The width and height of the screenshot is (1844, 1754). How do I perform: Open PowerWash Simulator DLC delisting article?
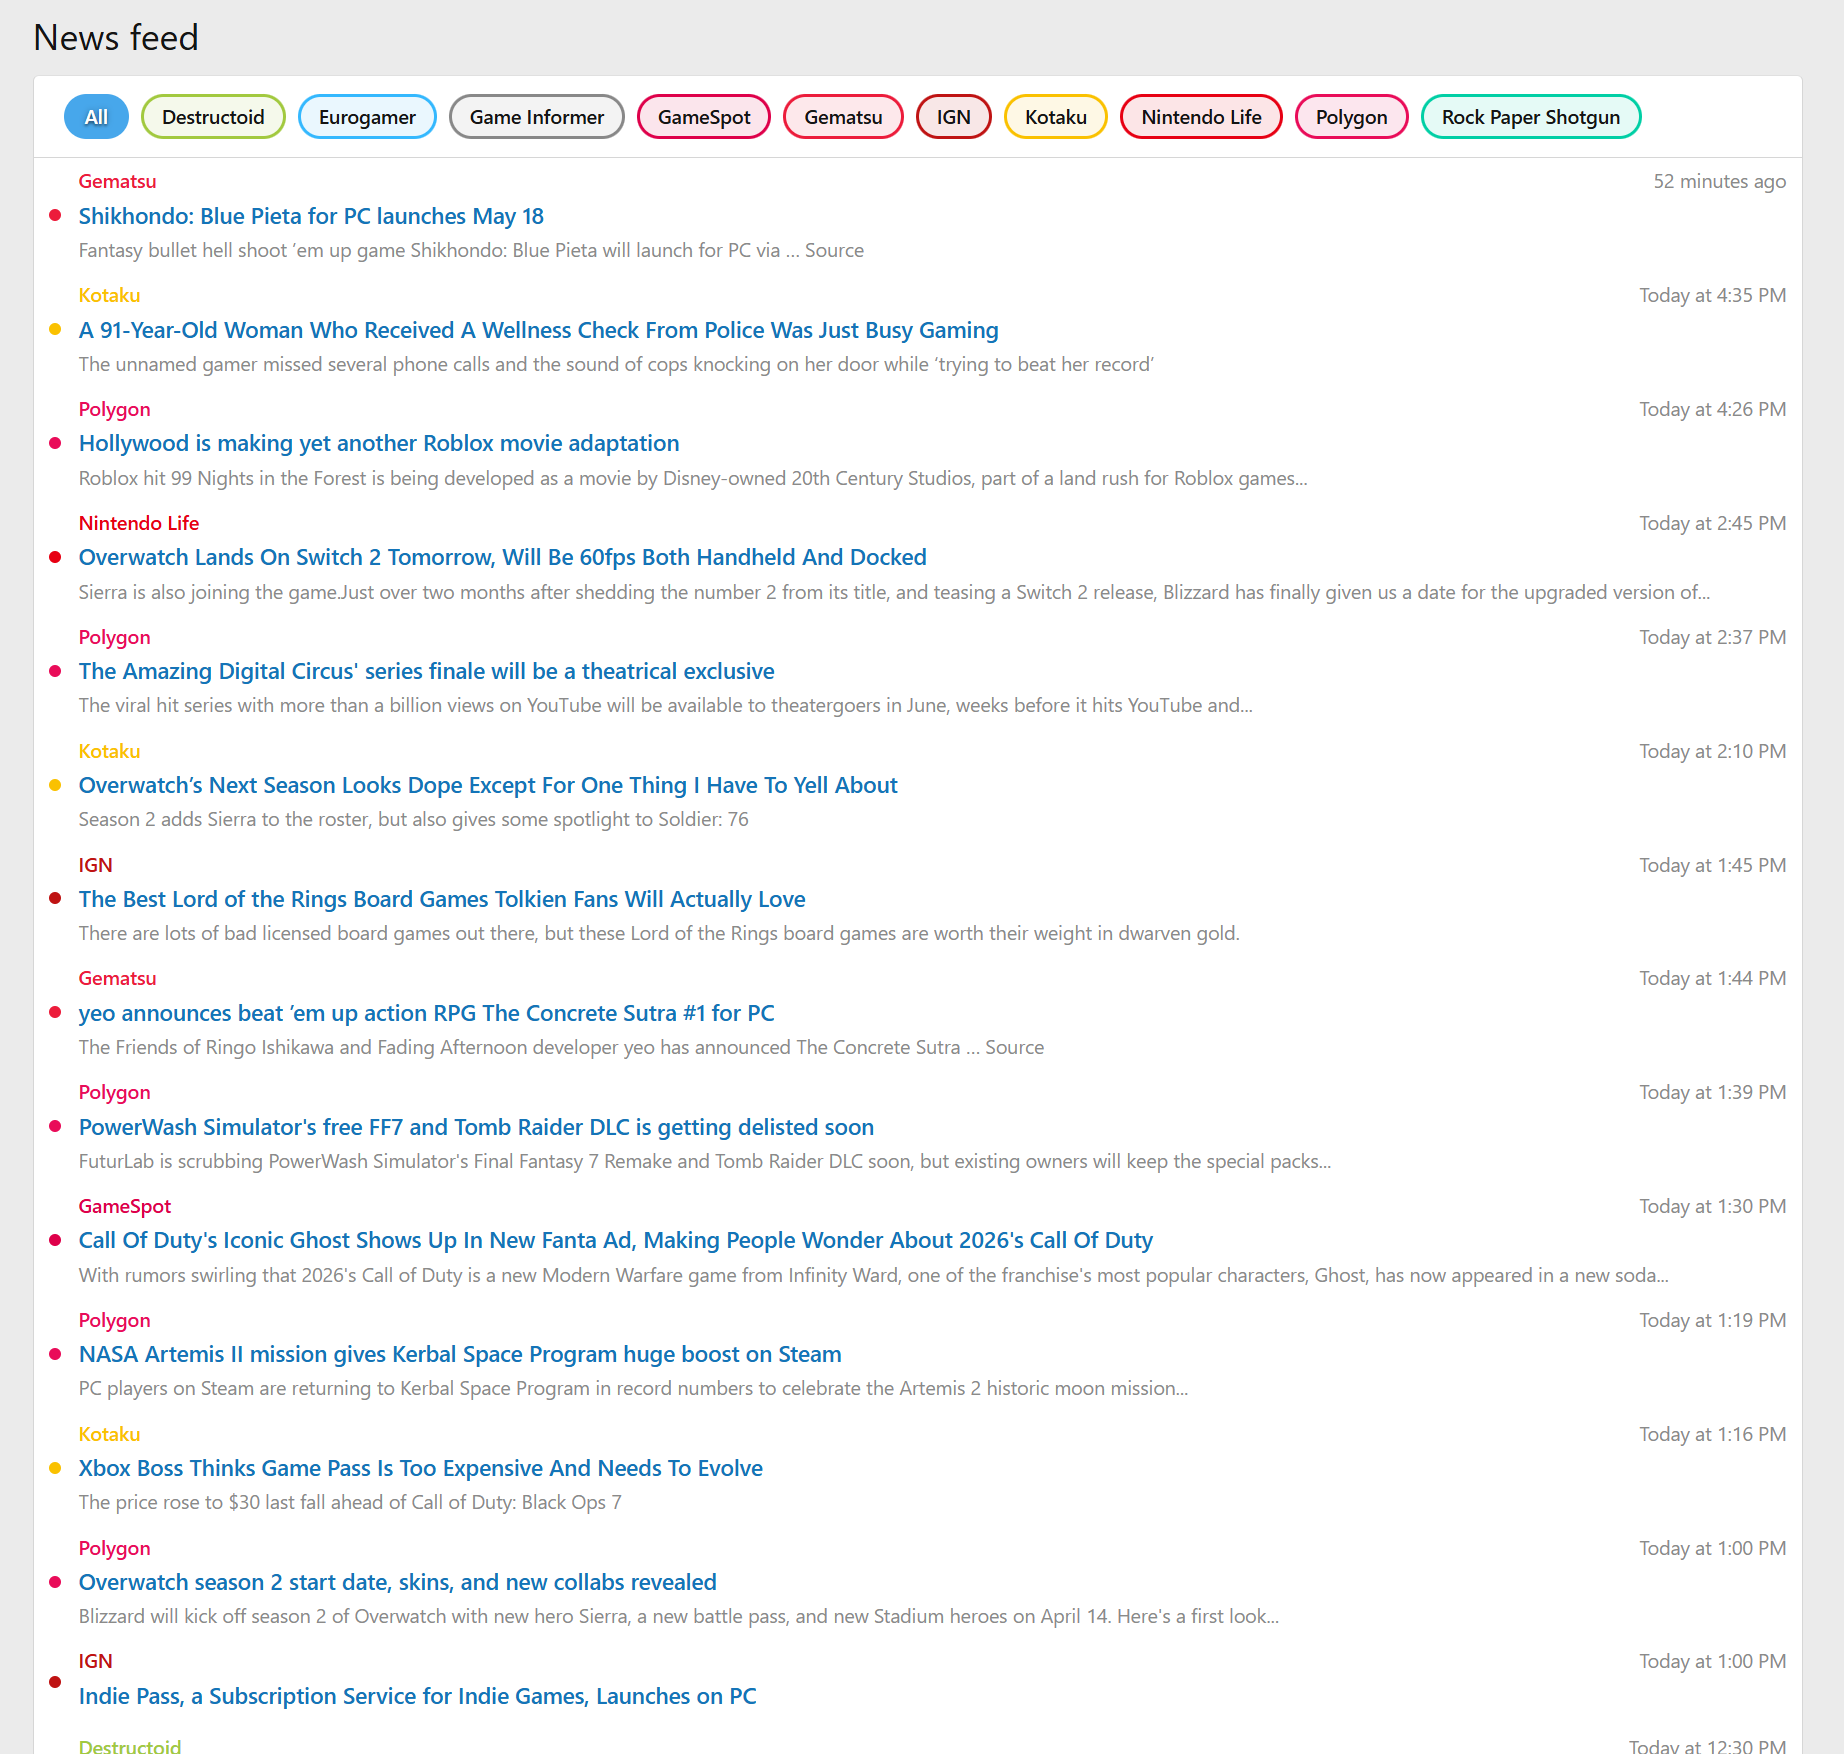coord(476,1127)
